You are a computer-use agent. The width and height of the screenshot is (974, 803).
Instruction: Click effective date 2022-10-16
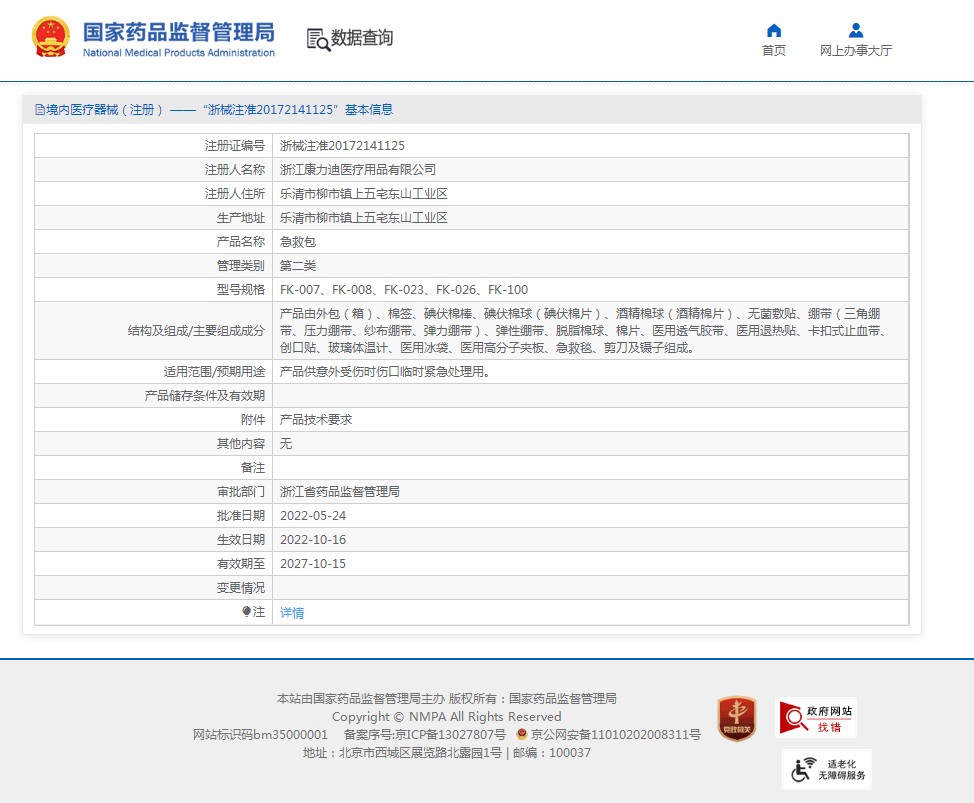tap(313, 540)
